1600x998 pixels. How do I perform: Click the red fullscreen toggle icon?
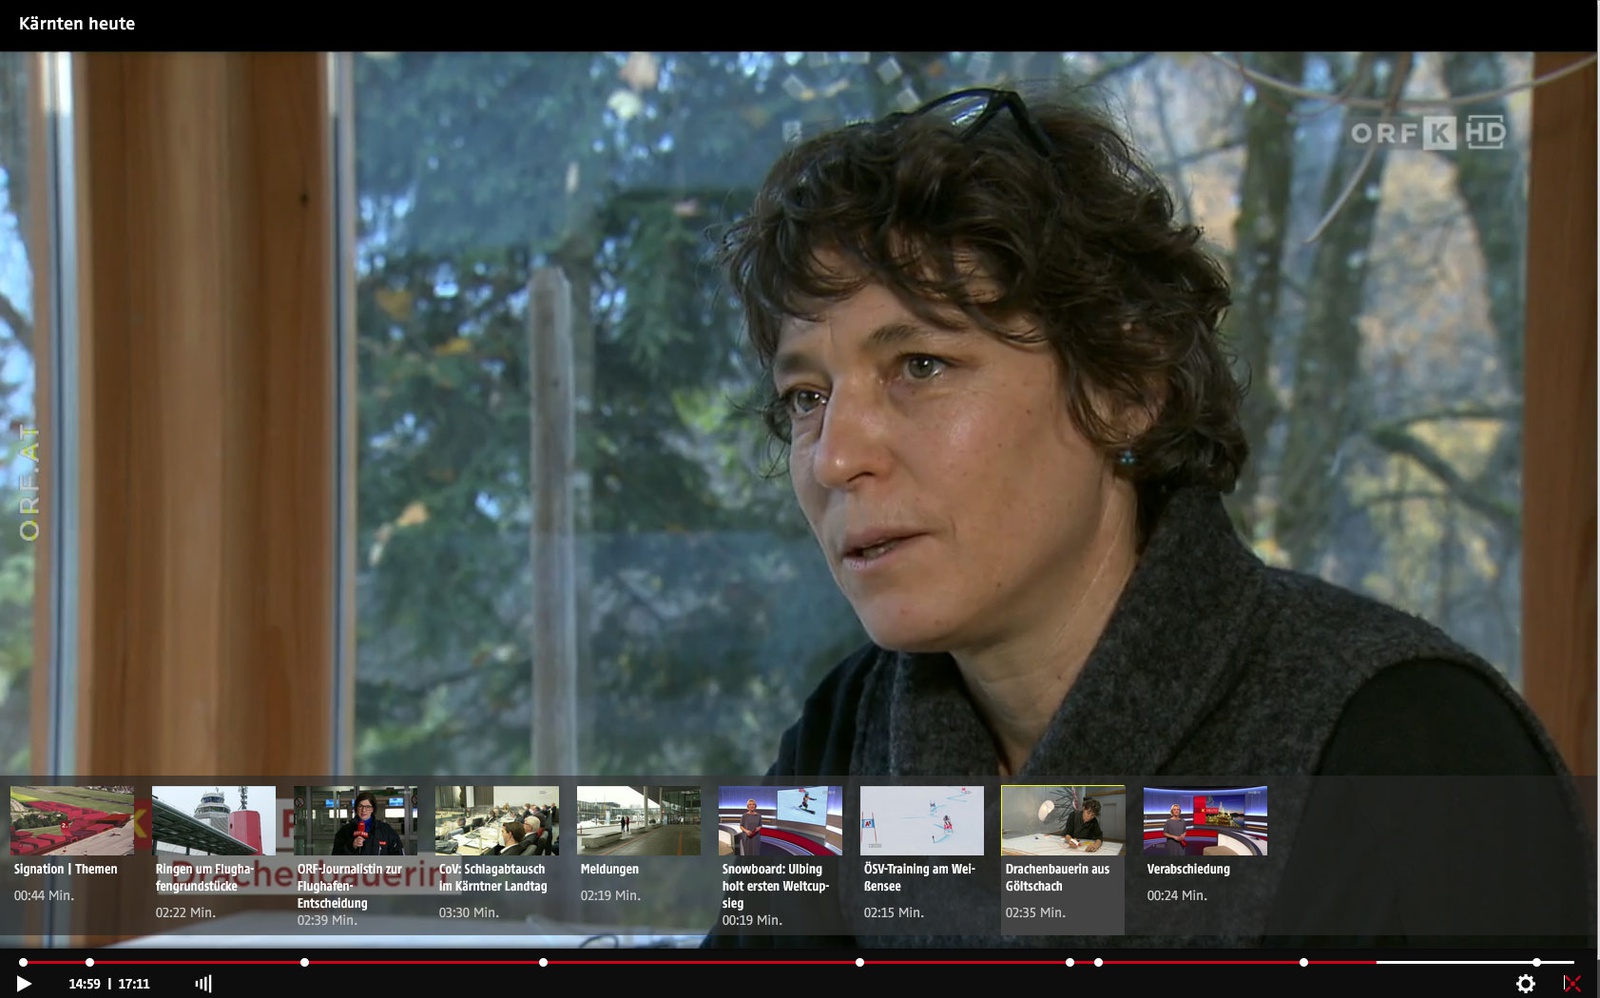1572,984
